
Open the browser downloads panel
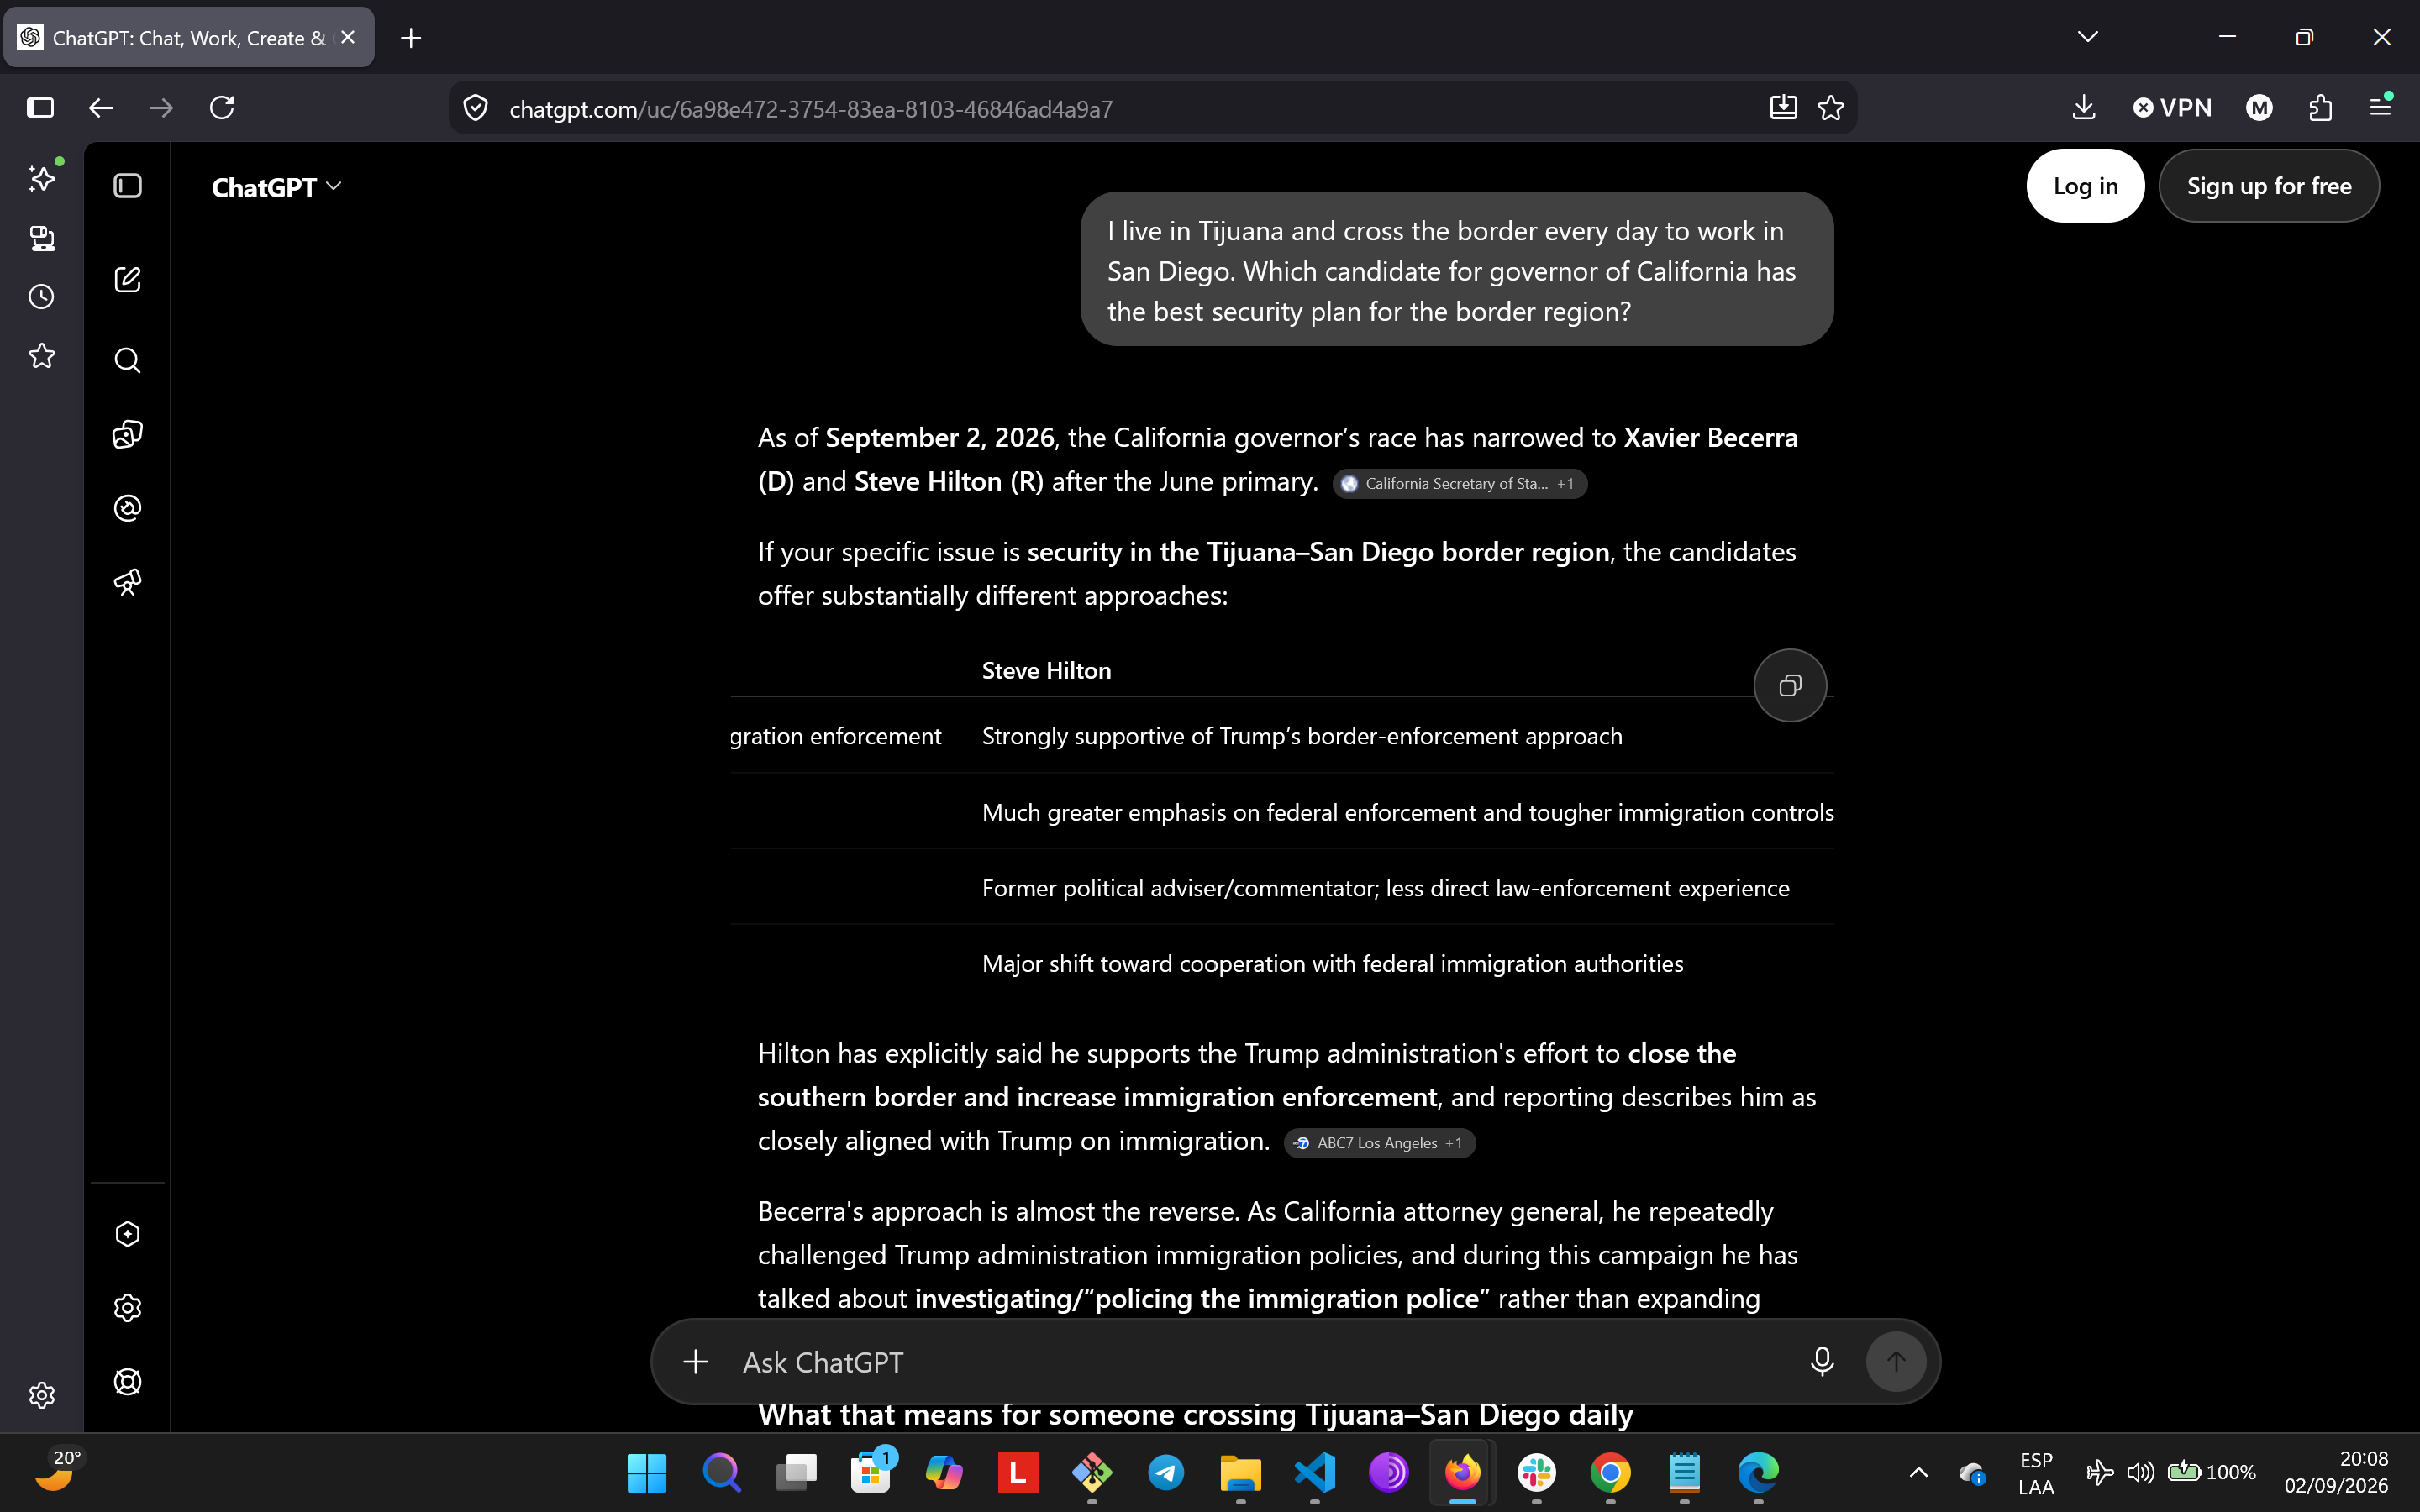coord(2084,108)
